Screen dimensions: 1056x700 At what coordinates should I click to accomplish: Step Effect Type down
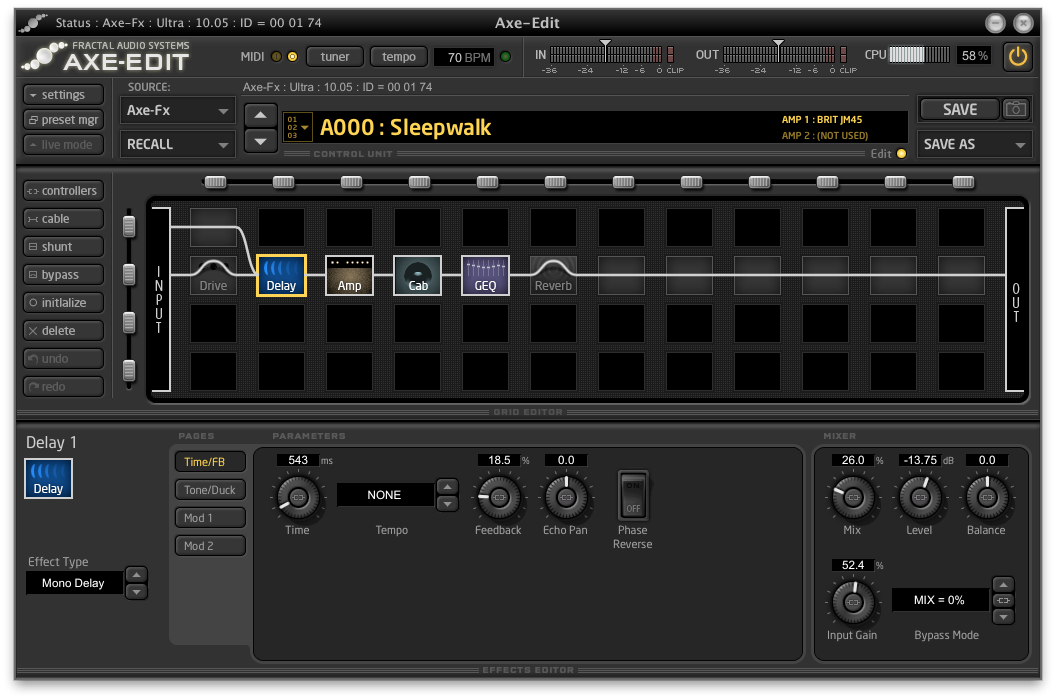pos(137,592)
